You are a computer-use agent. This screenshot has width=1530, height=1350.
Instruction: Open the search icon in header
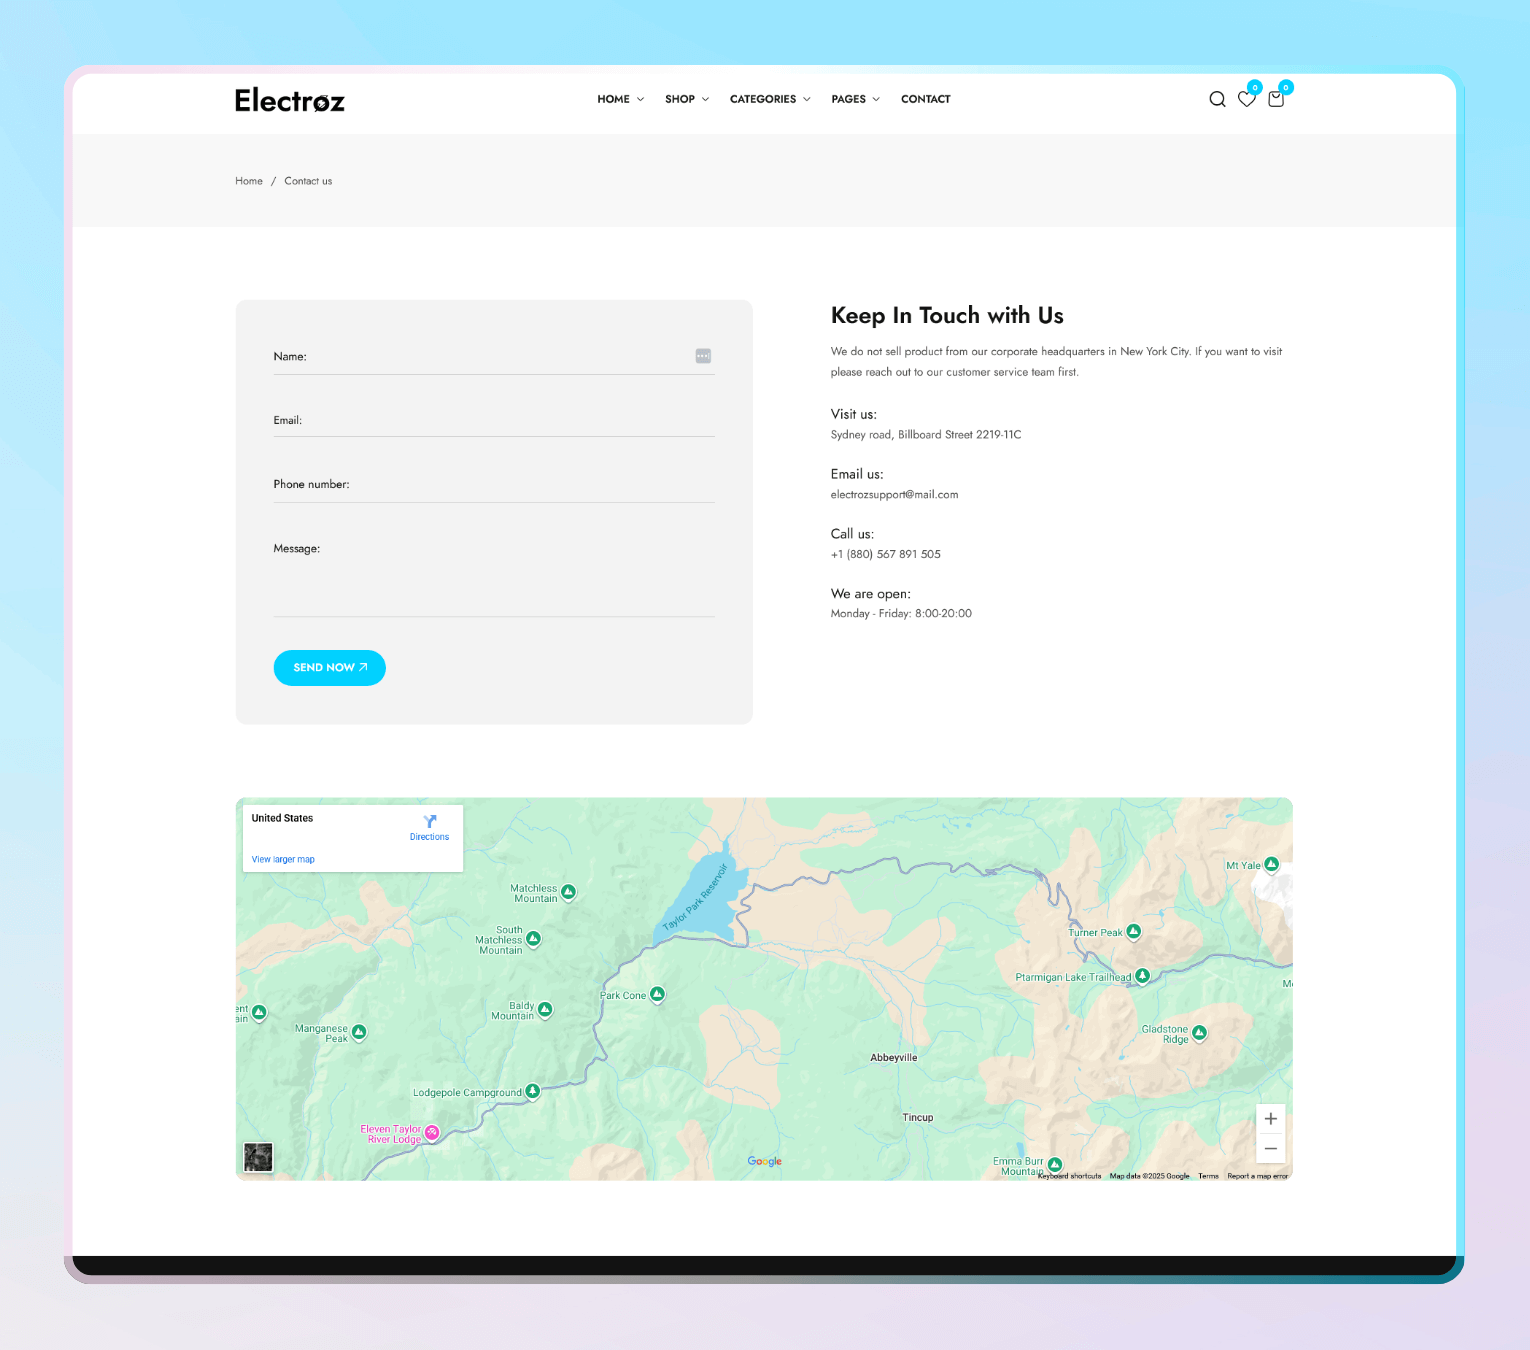(1217, 99)
